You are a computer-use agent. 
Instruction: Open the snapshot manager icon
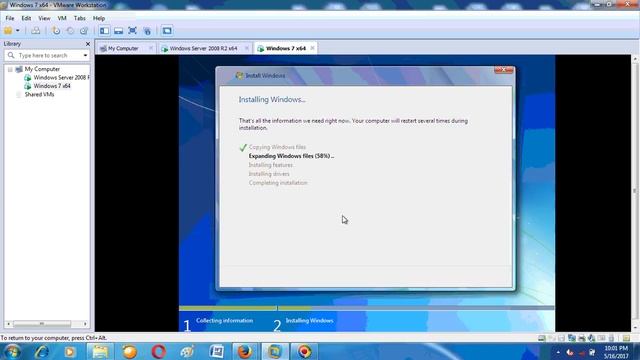point(84,31)
